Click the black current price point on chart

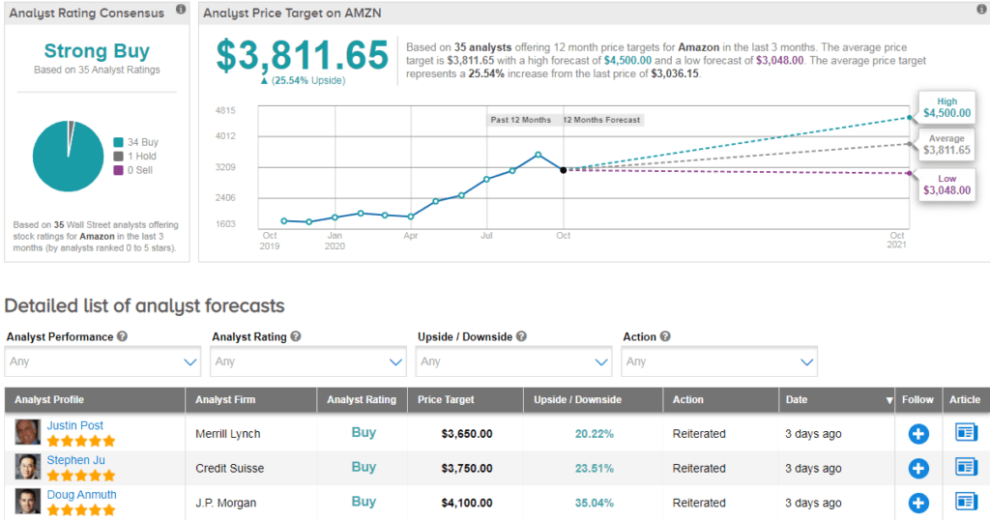[x=563, y=170]
